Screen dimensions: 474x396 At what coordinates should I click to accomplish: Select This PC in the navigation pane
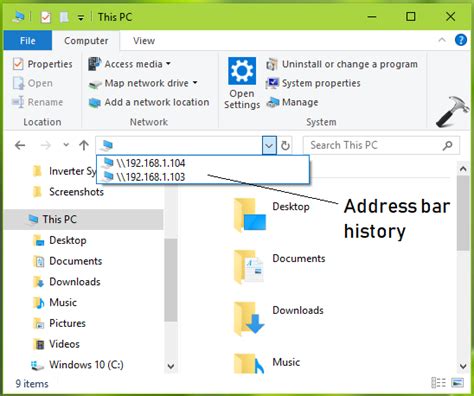point(84,219)
